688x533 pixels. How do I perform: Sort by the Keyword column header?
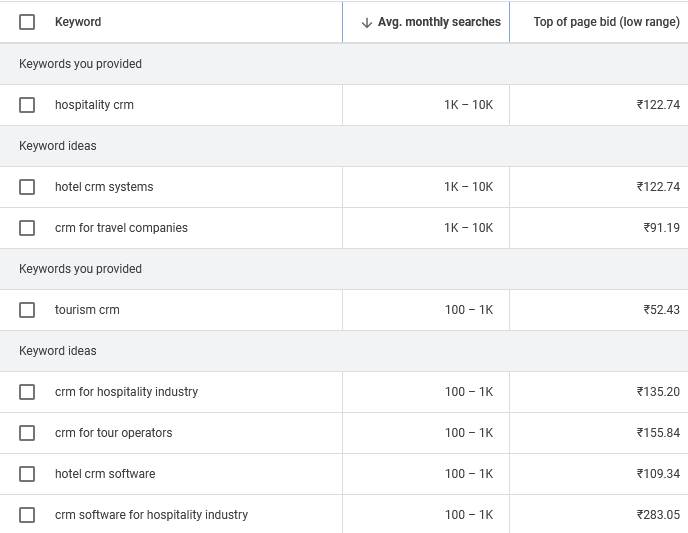coord(78,22)
